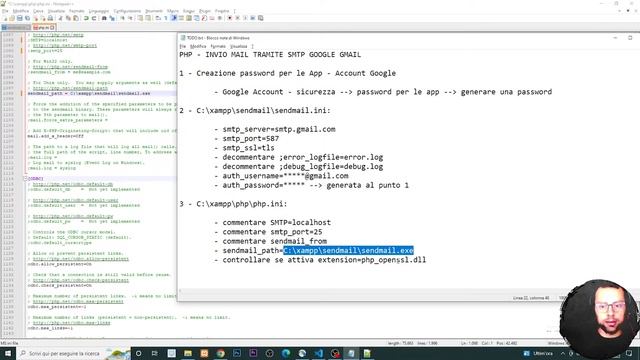The image size is (640, 360).
Task: Open Modifica menu in Blocco note window
Action: (198, 47)
